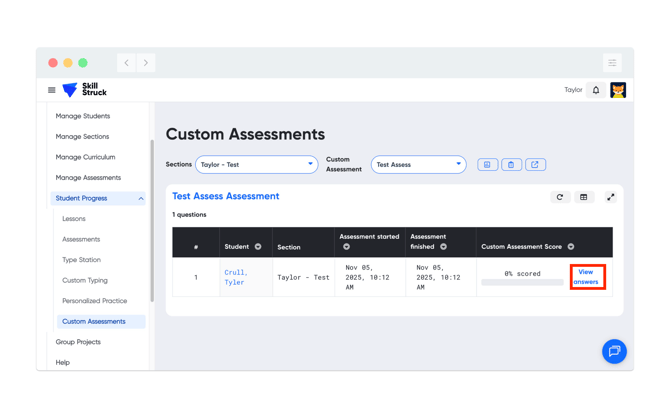Open the fox profile avatar
This screenshot has width=670, height=418.
tap(618, 90)
